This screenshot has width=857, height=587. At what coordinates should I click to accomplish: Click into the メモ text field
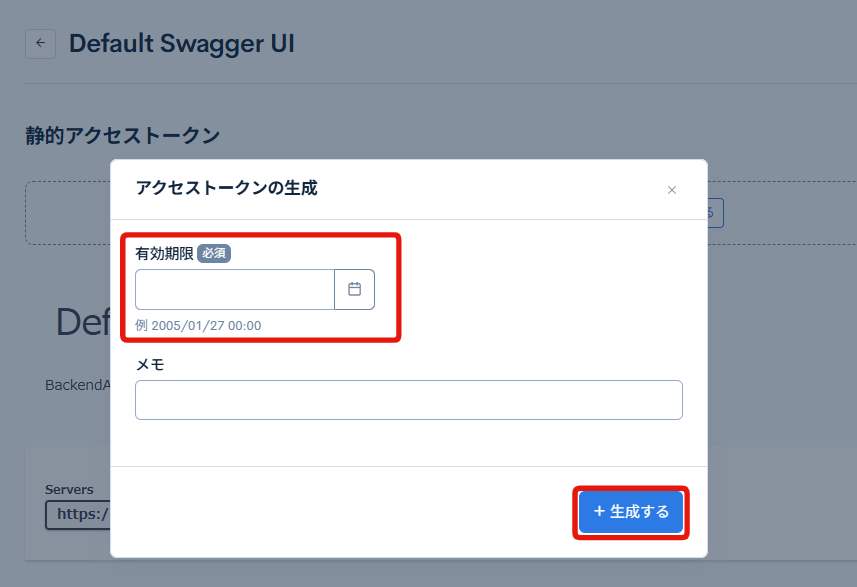(x=408, y=400)
